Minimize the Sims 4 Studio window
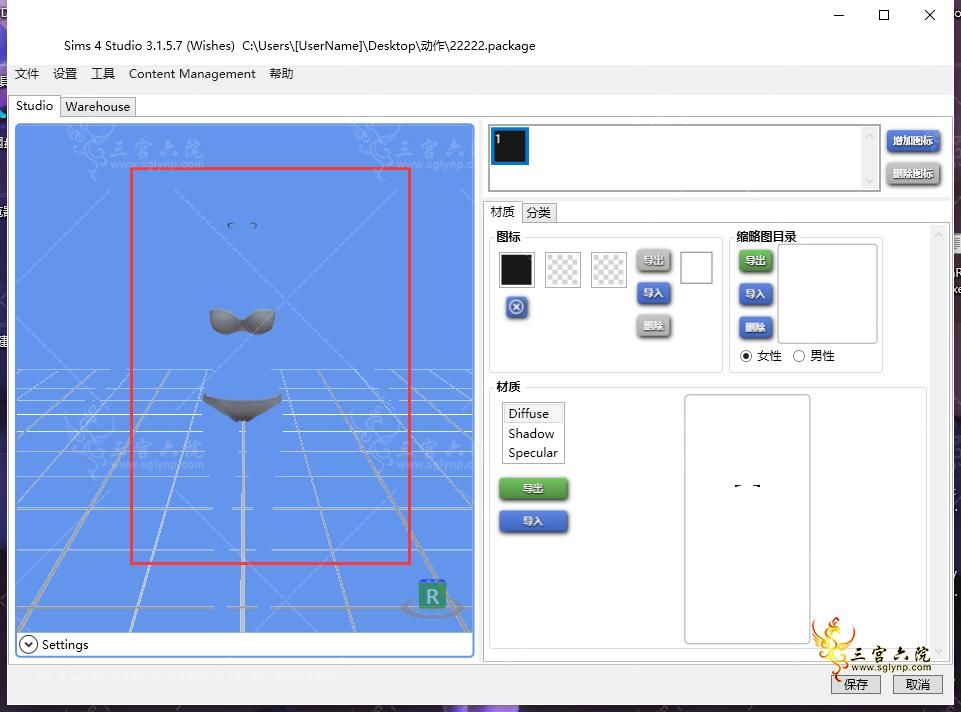961x712 pixels. point(839,15)
